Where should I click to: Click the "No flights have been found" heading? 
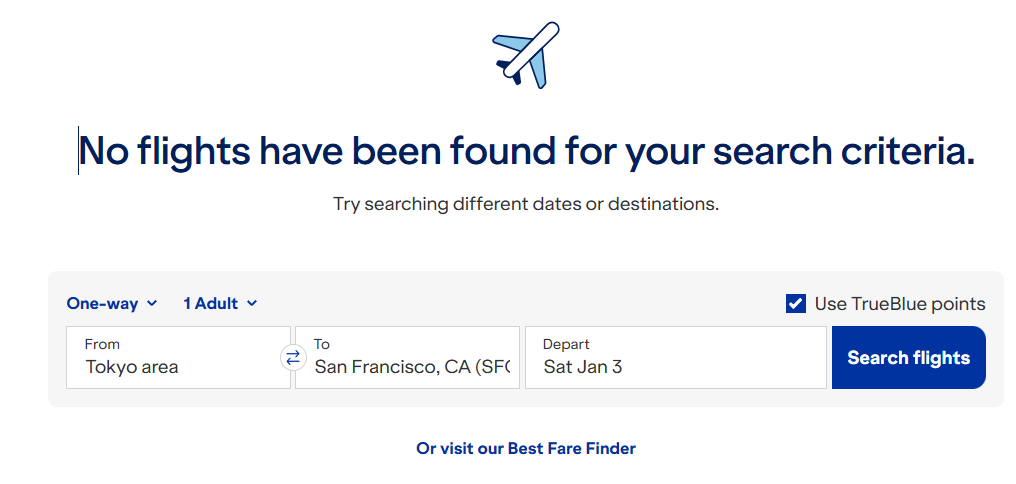click(x=526, y=151)
